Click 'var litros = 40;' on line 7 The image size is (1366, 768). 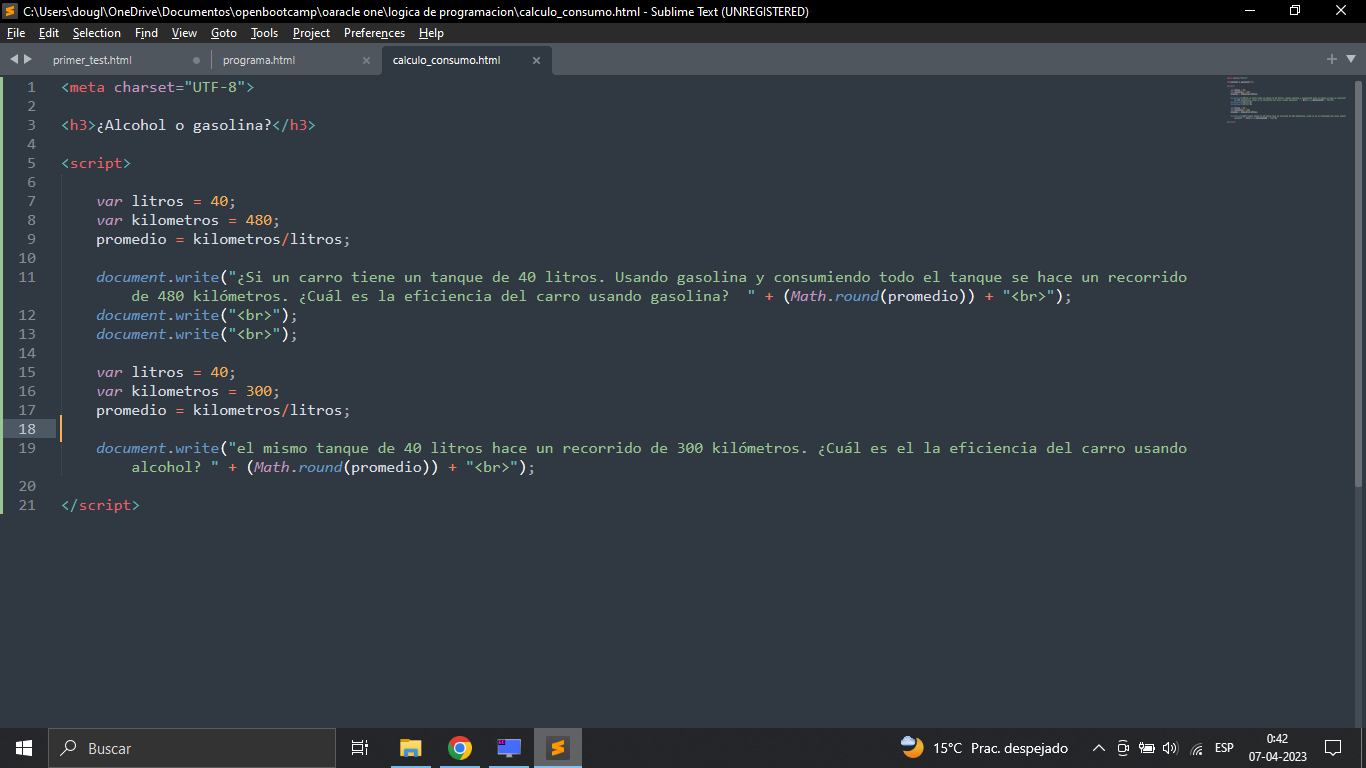166,201
